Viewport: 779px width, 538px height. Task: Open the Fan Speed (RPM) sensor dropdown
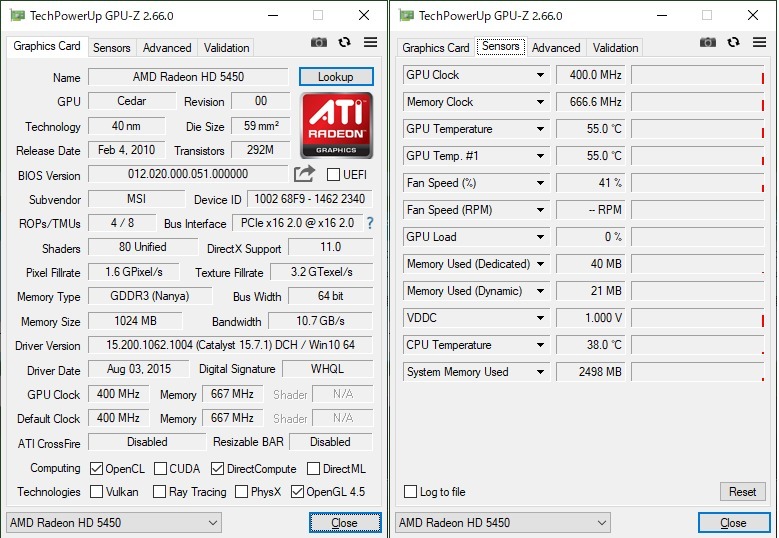(x=540, y=210)
